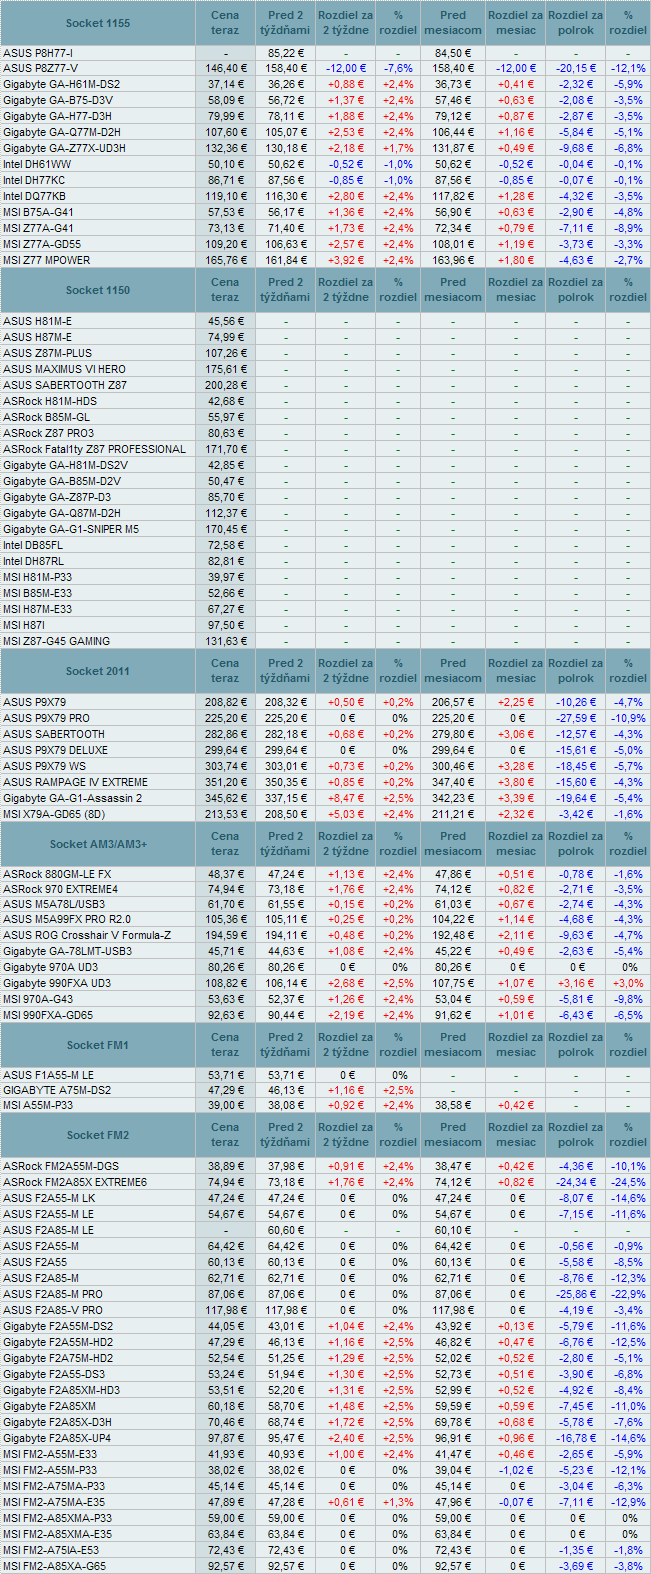Open the ASUS MAXIMUS VI HERO entry

[x=65, y=369]
